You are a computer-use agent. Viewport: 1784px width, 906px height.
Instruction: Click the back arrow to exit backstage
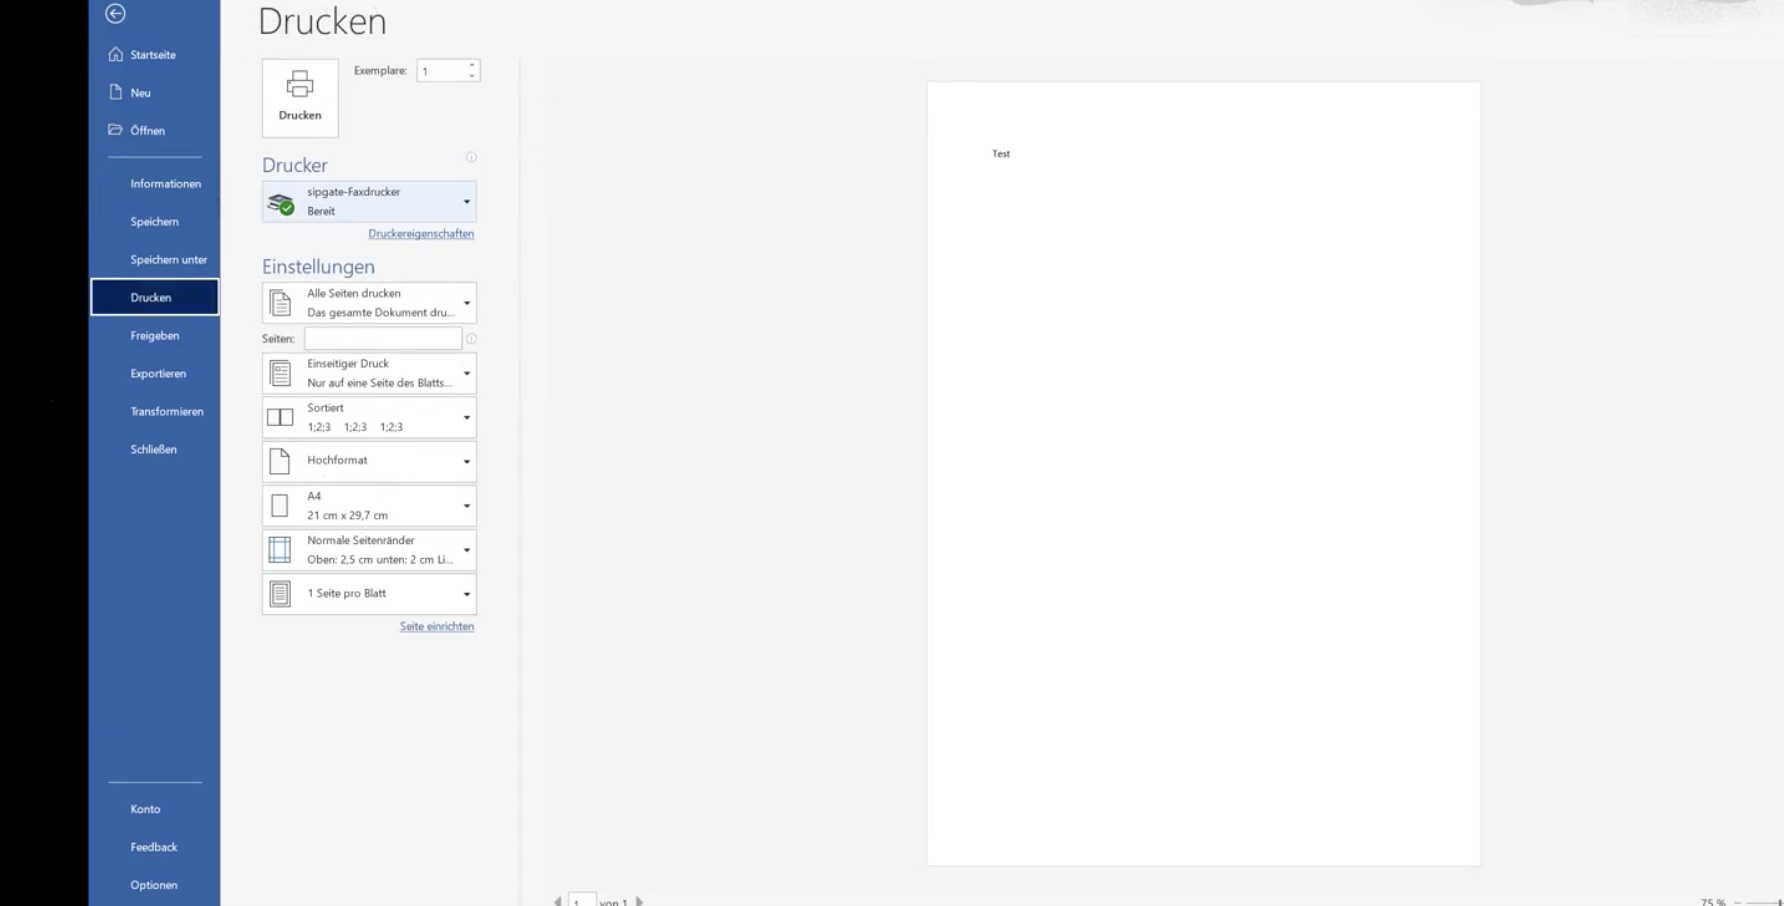coord(115,13)
